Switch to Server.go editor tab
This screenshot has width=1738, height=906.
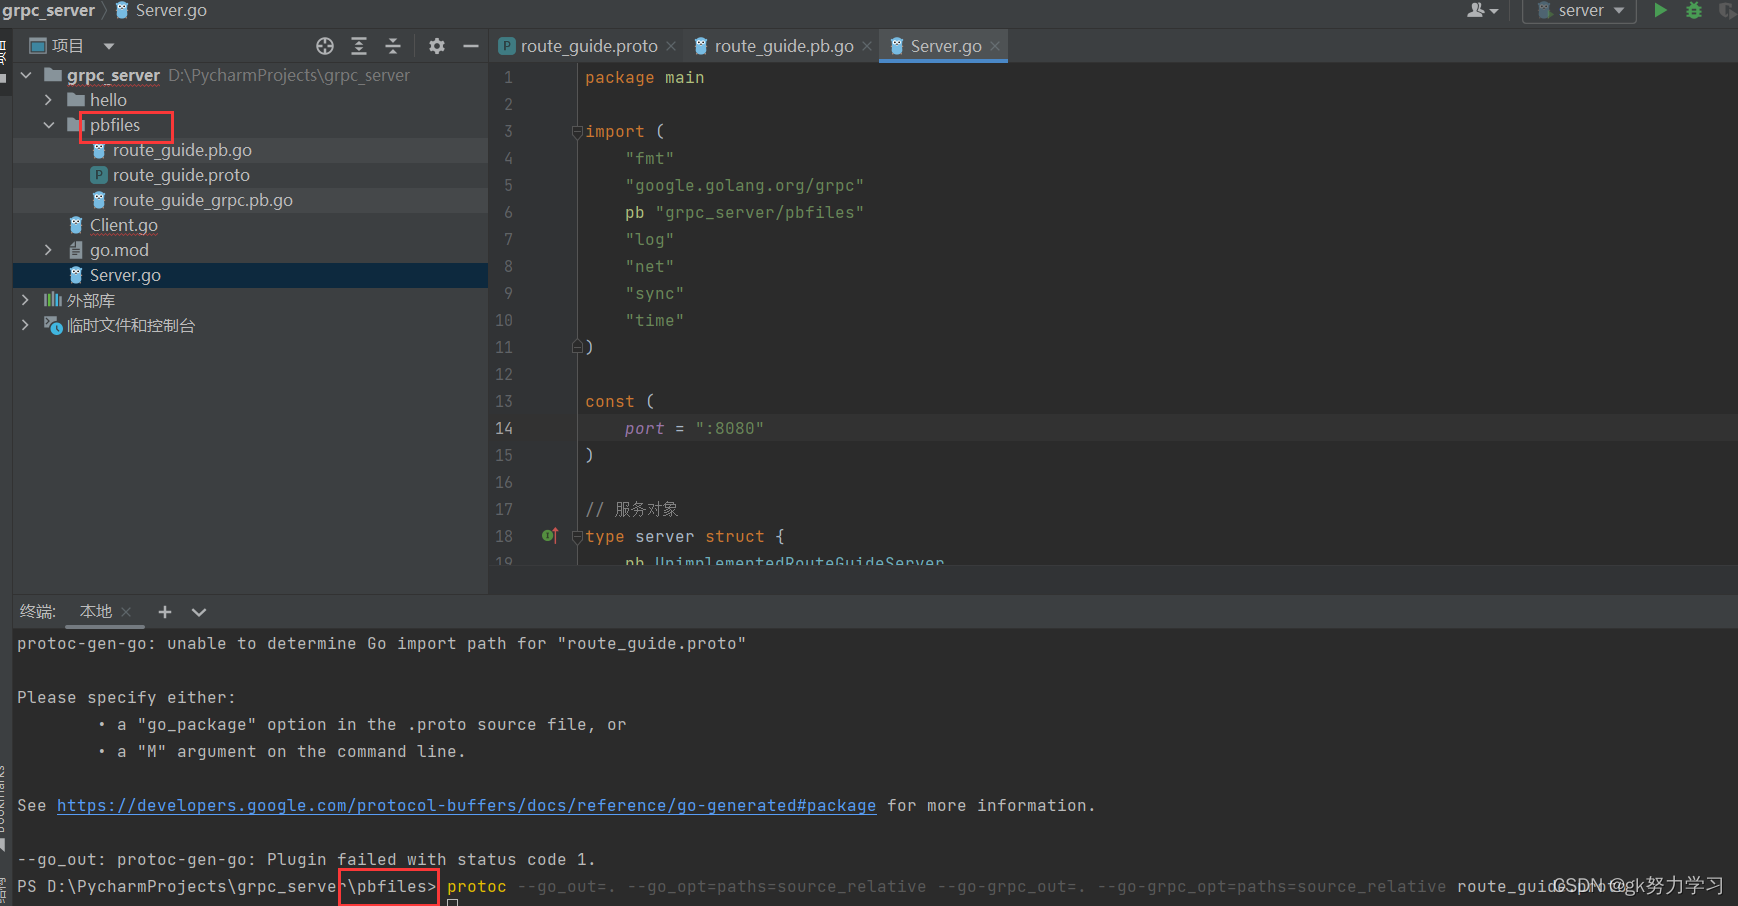(x=945, y=46)
